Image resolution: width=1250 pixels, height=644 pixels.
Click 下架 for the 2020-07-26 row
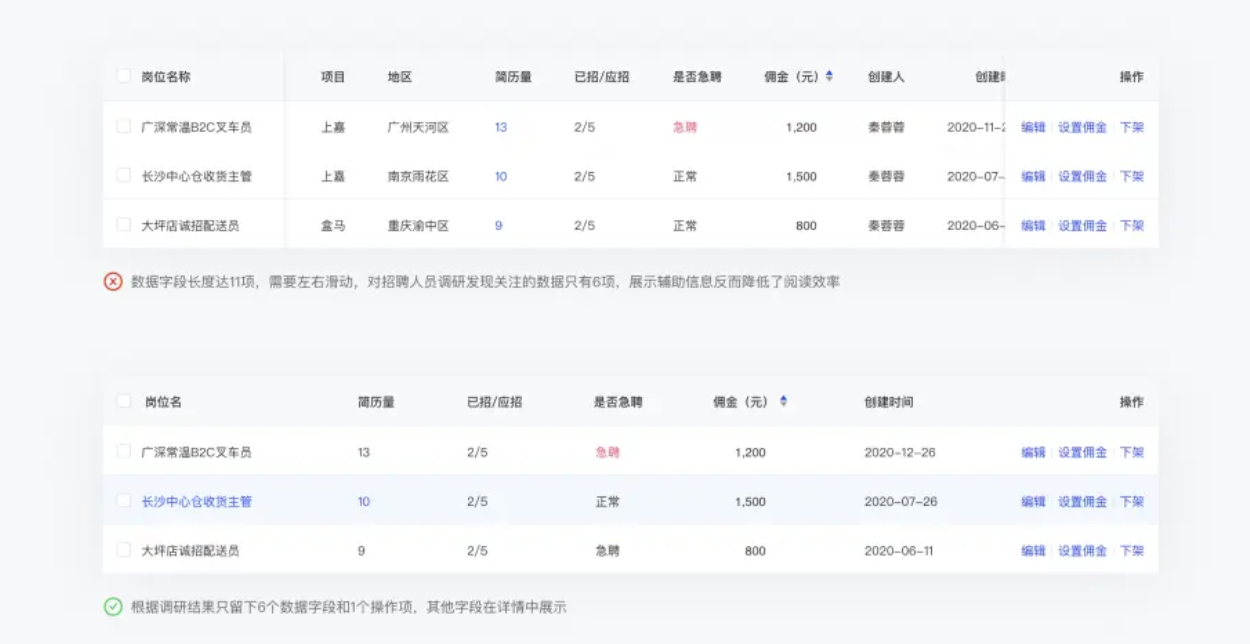(1131, 501)
